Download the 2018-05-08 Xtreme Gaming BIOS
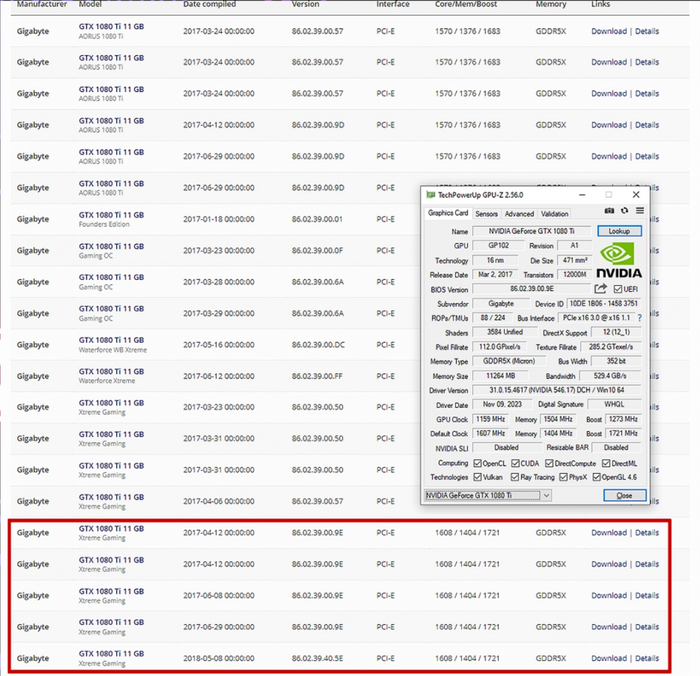Image resolution: width=700 pixels, height=676 pixels. (x=609, y=658)
